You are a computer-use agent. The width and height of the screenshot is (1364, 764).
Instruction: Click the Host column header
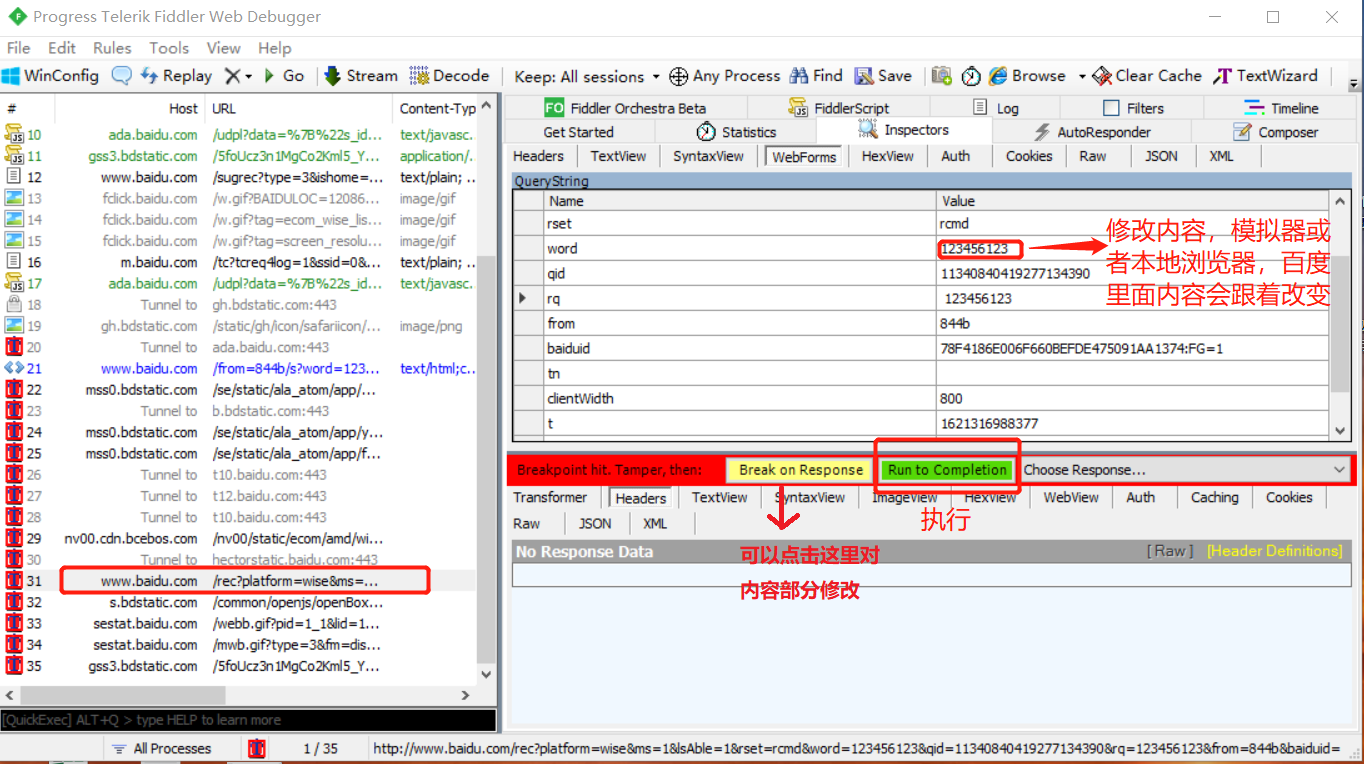[129, 108]
